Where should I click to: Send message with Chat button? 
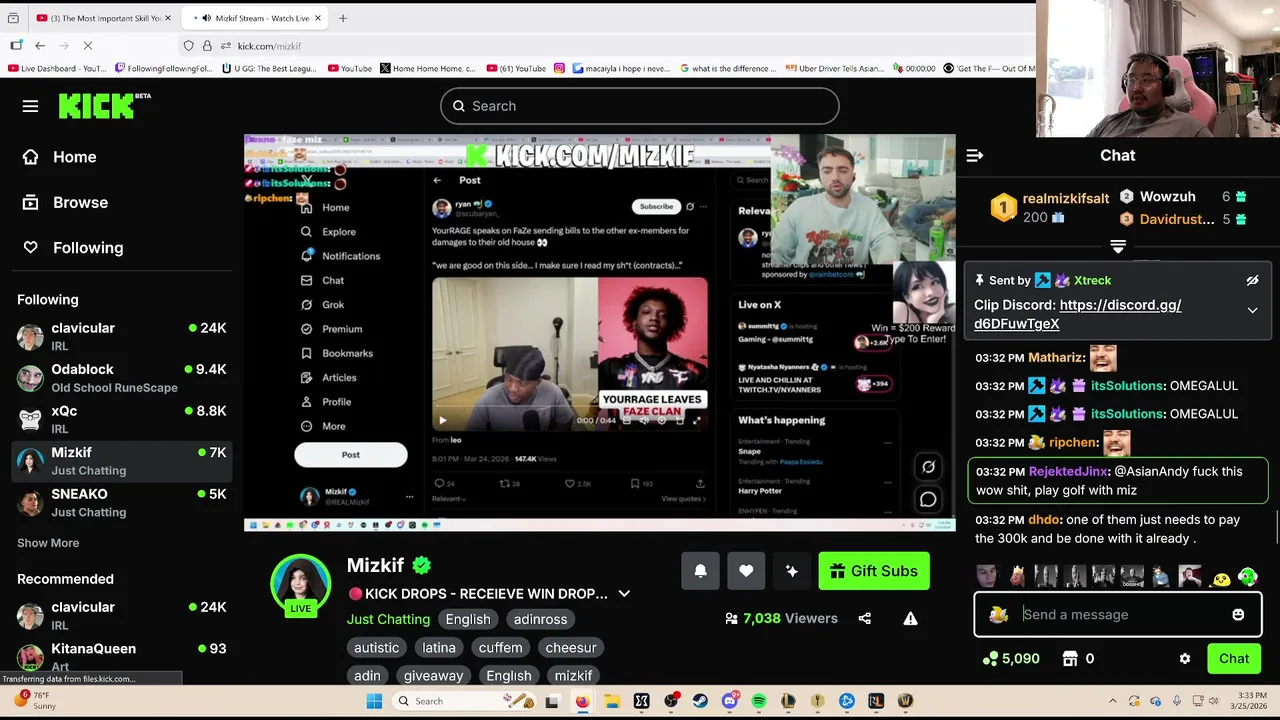1234,659
